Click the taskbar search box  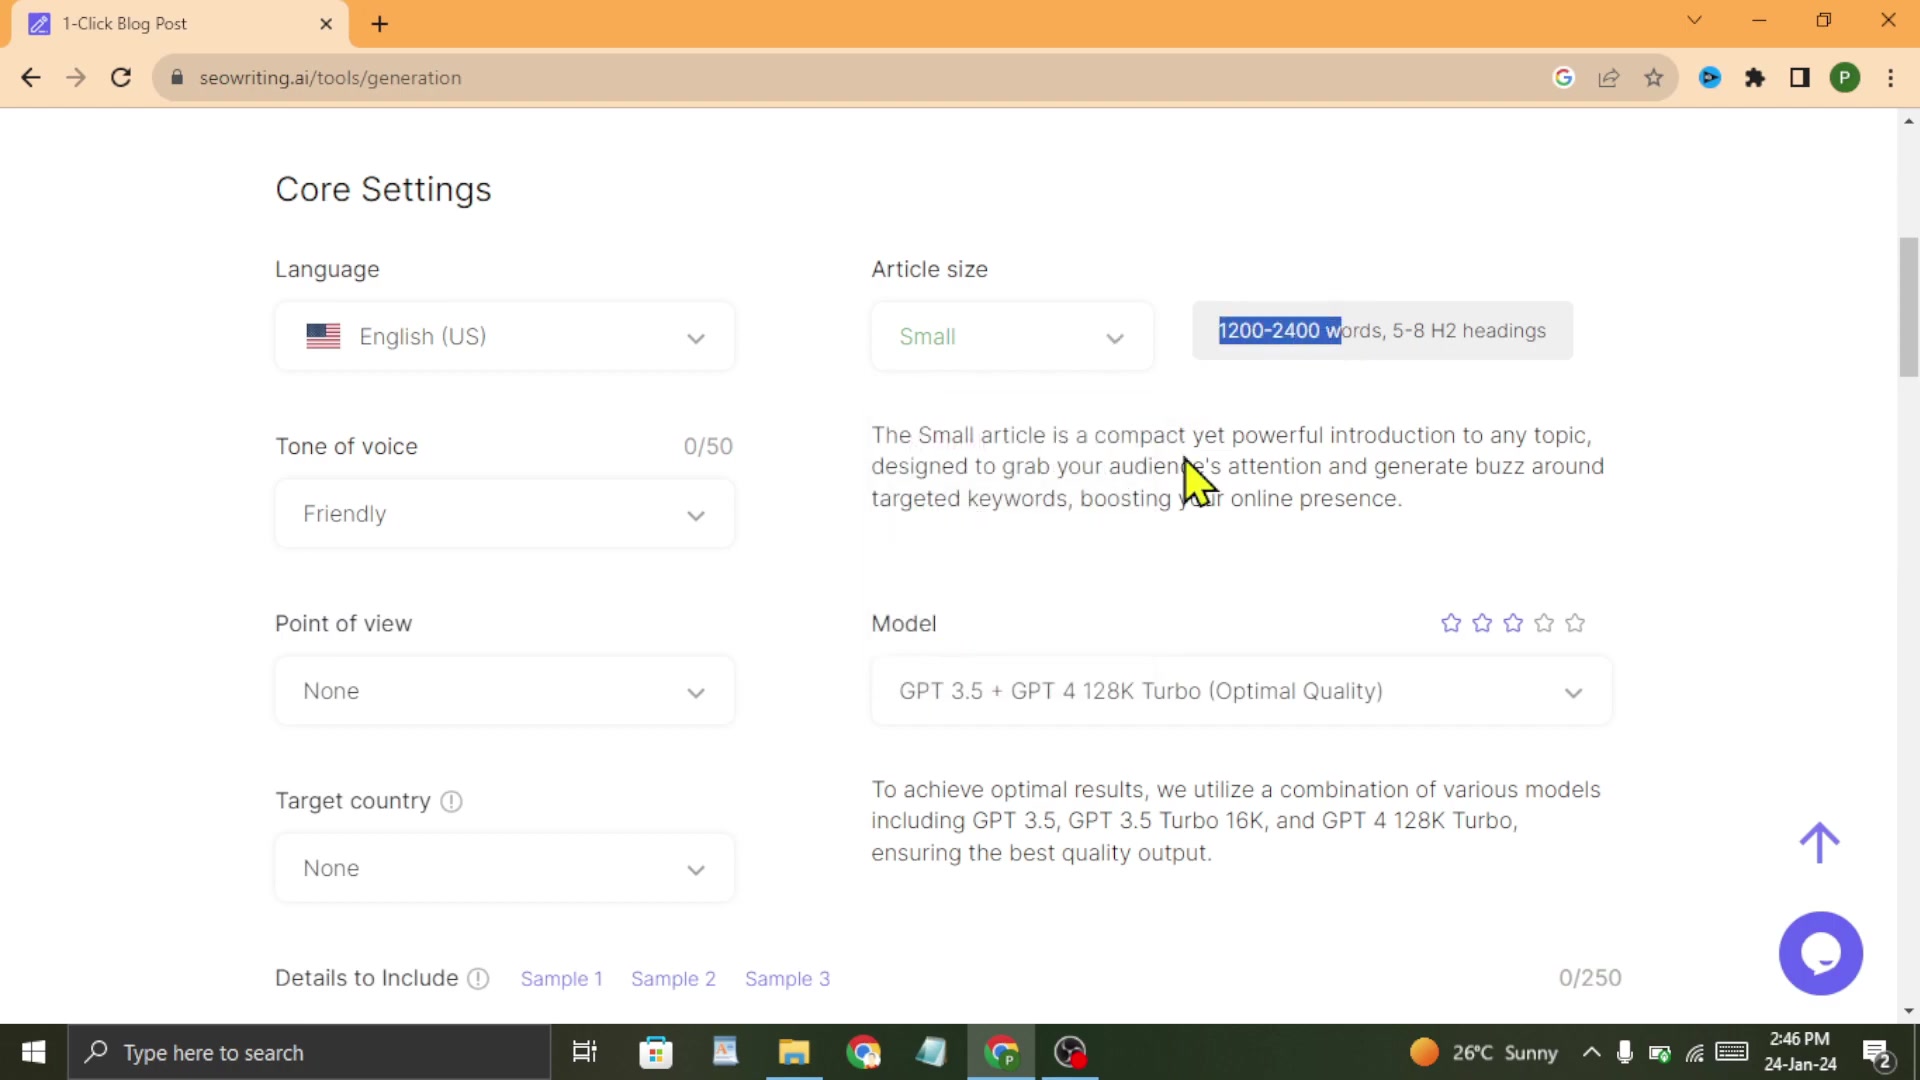309,1052
